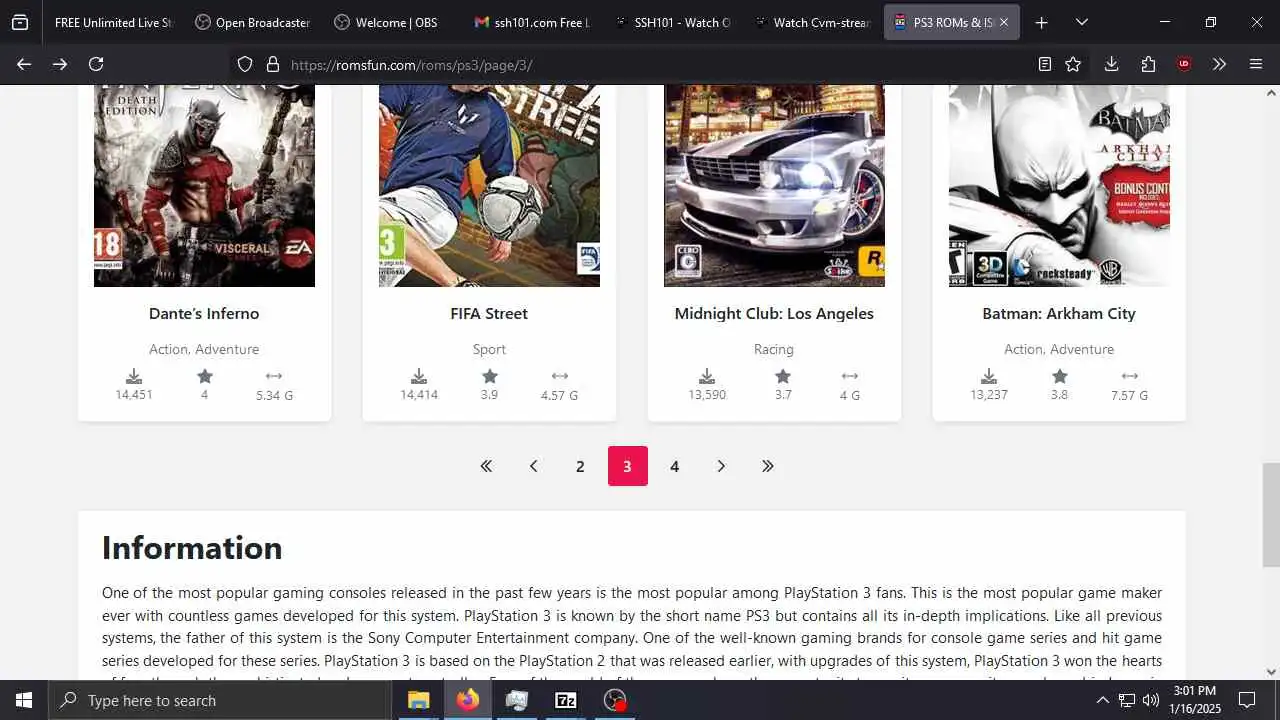Open the tracking protection shield icon

pos(245,64)
